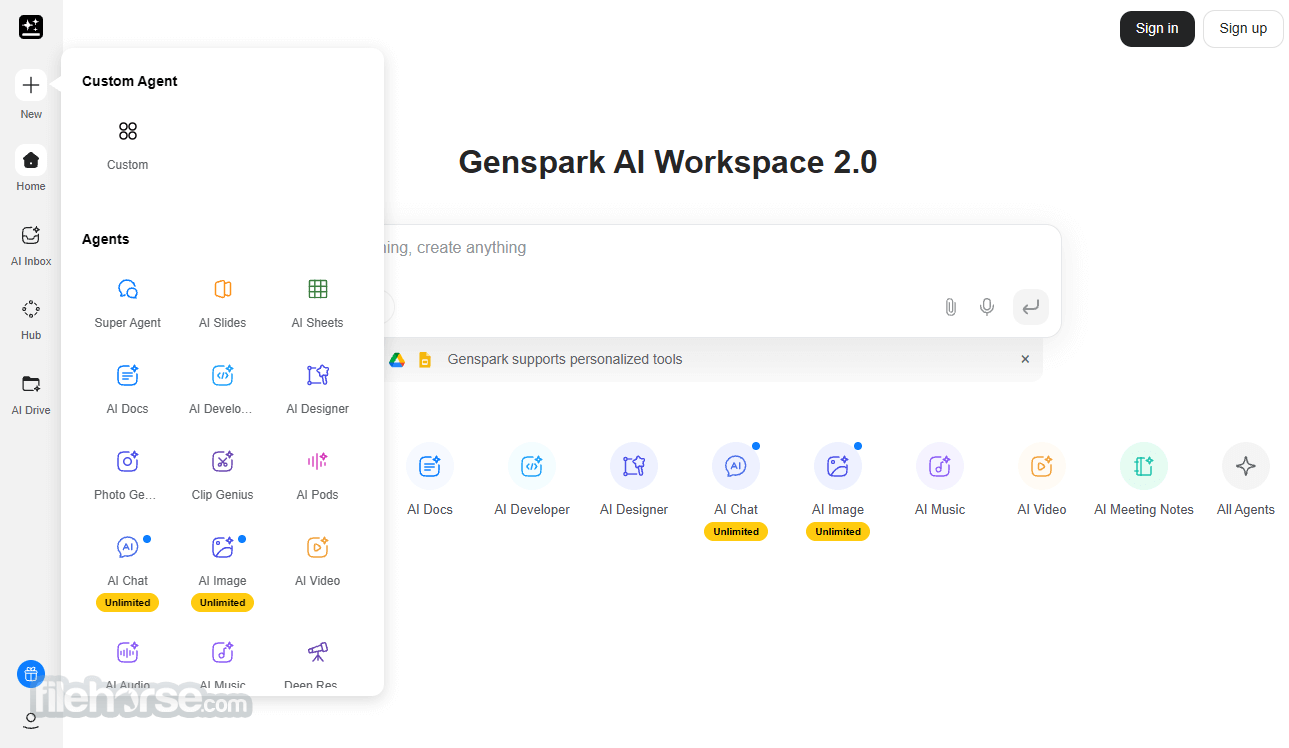Open AI Inbox in the sidebar
Image resolution: width=1289 pixels, height=748 pixels.
31,235
